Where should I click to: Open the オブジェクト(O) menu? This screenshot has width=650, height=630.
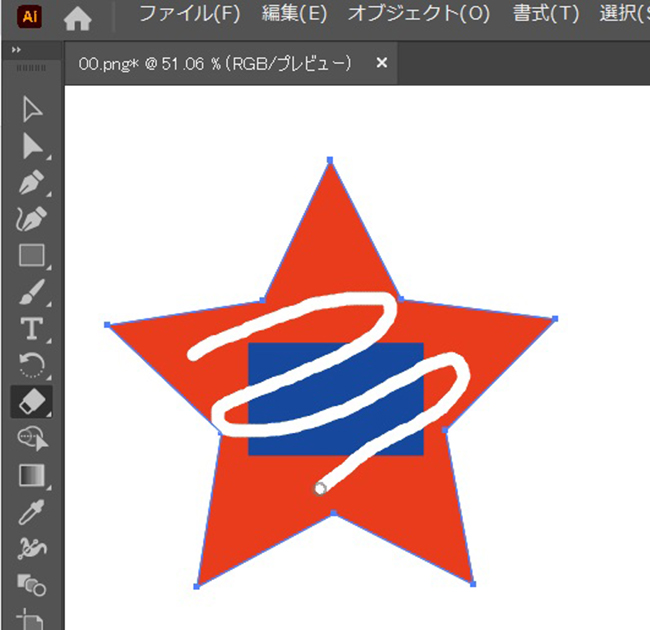[x=419, y=14]
